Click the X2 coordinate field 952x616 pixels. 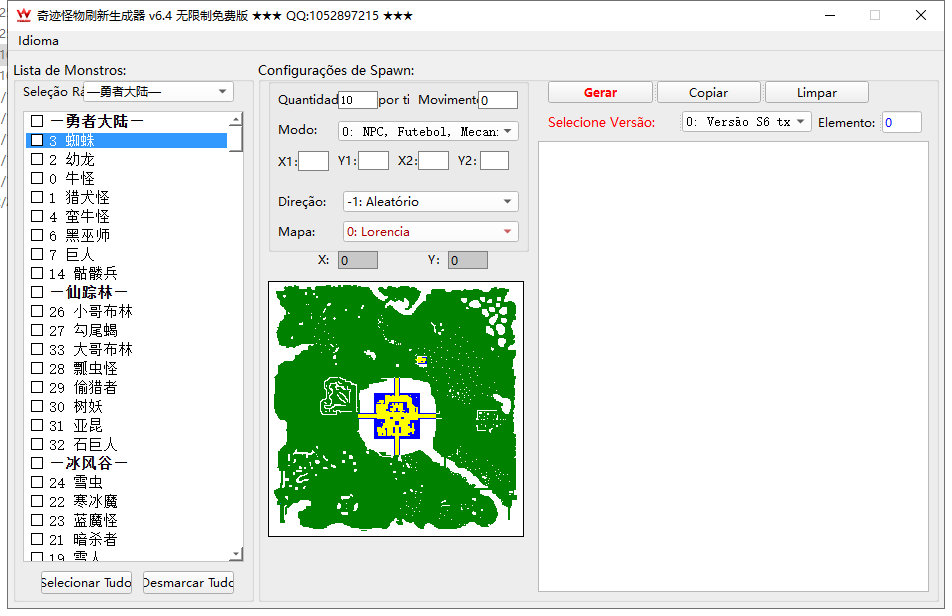tap(434, 161)
